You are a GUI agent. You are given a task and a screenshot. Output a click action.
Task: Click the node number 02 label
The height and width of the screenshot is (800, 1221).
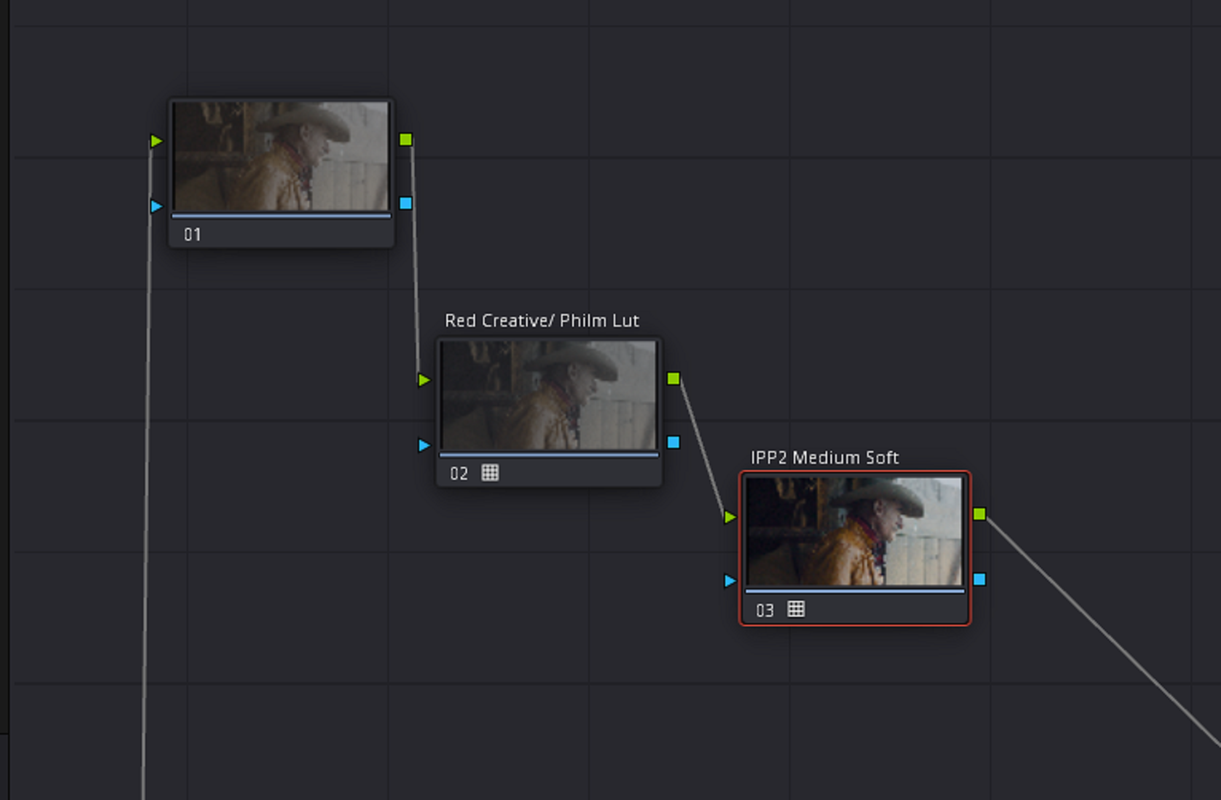pos(459,474)
